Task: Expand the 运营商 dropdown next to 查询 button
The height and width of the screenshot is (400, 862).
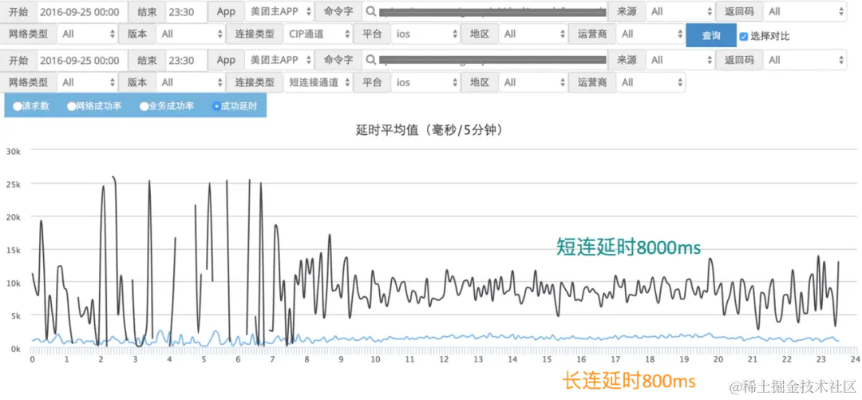Action: point(650,34)
